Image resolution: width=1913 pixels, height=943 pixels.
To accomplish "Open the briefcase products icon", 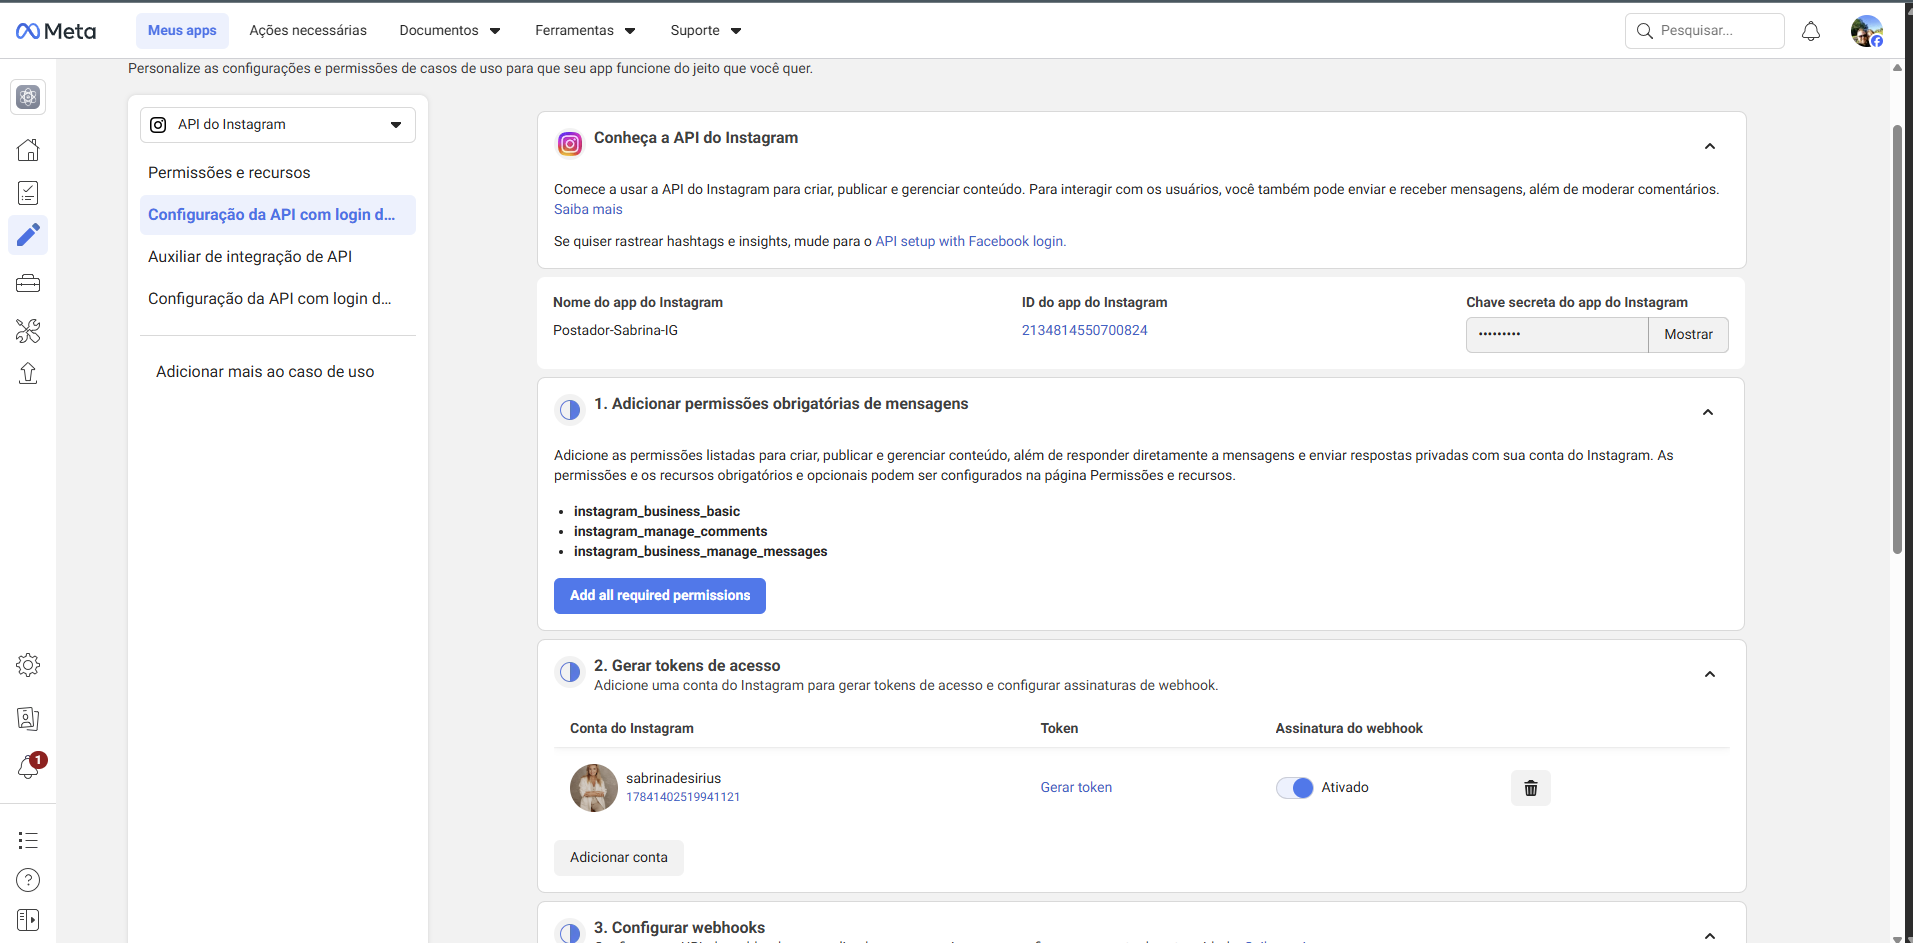I will coord(28,284).
